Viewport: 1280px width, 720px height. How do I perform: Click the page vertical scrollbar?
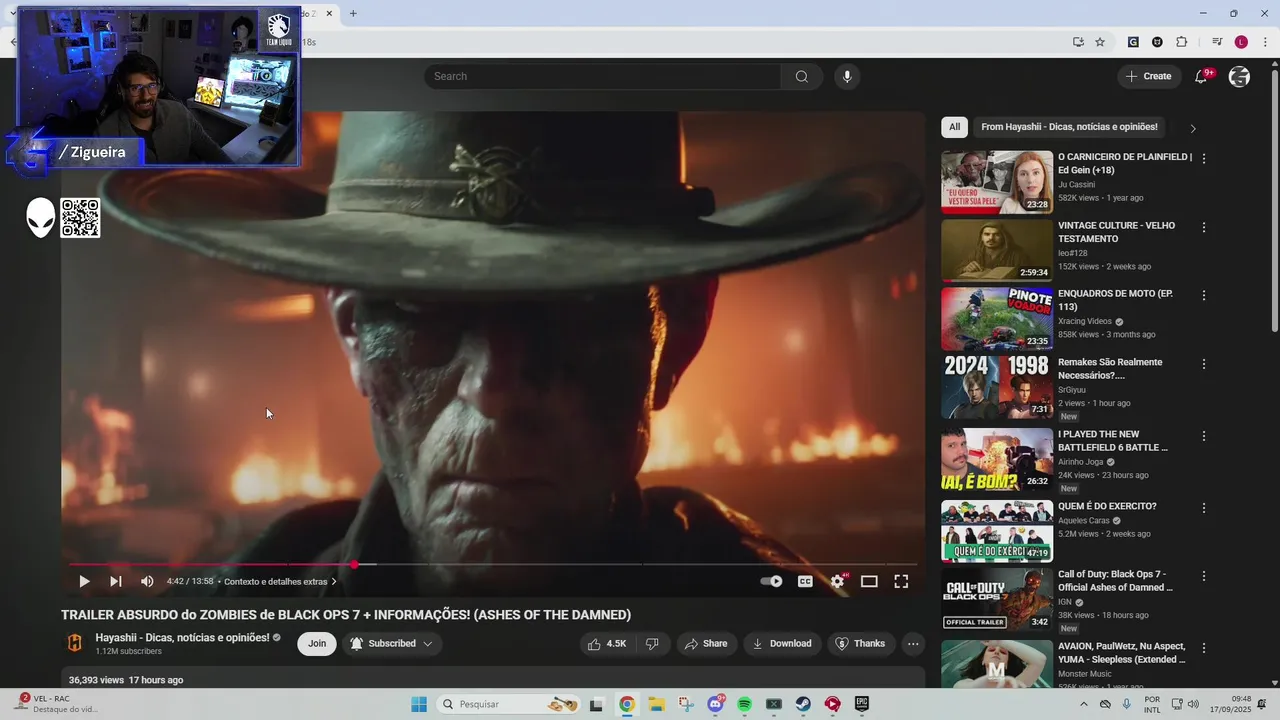point(1274,200)
